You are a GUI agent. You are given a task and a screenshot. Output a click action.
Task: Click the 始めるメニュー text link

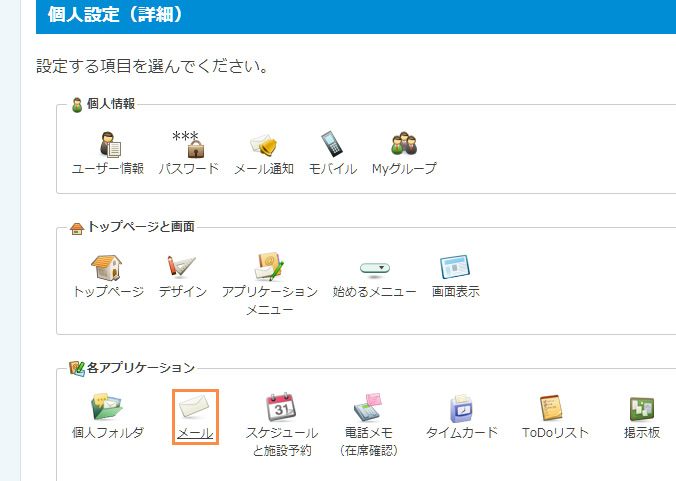(374, 292)
